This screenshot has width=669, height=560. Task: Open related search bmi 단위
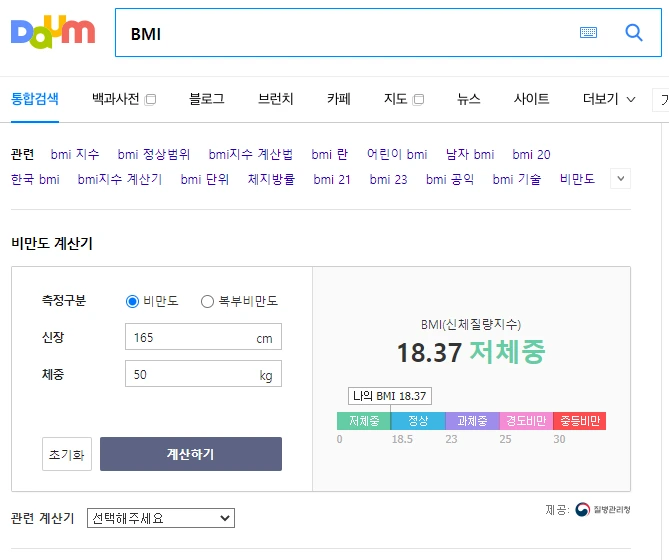[x=205, y=179]
